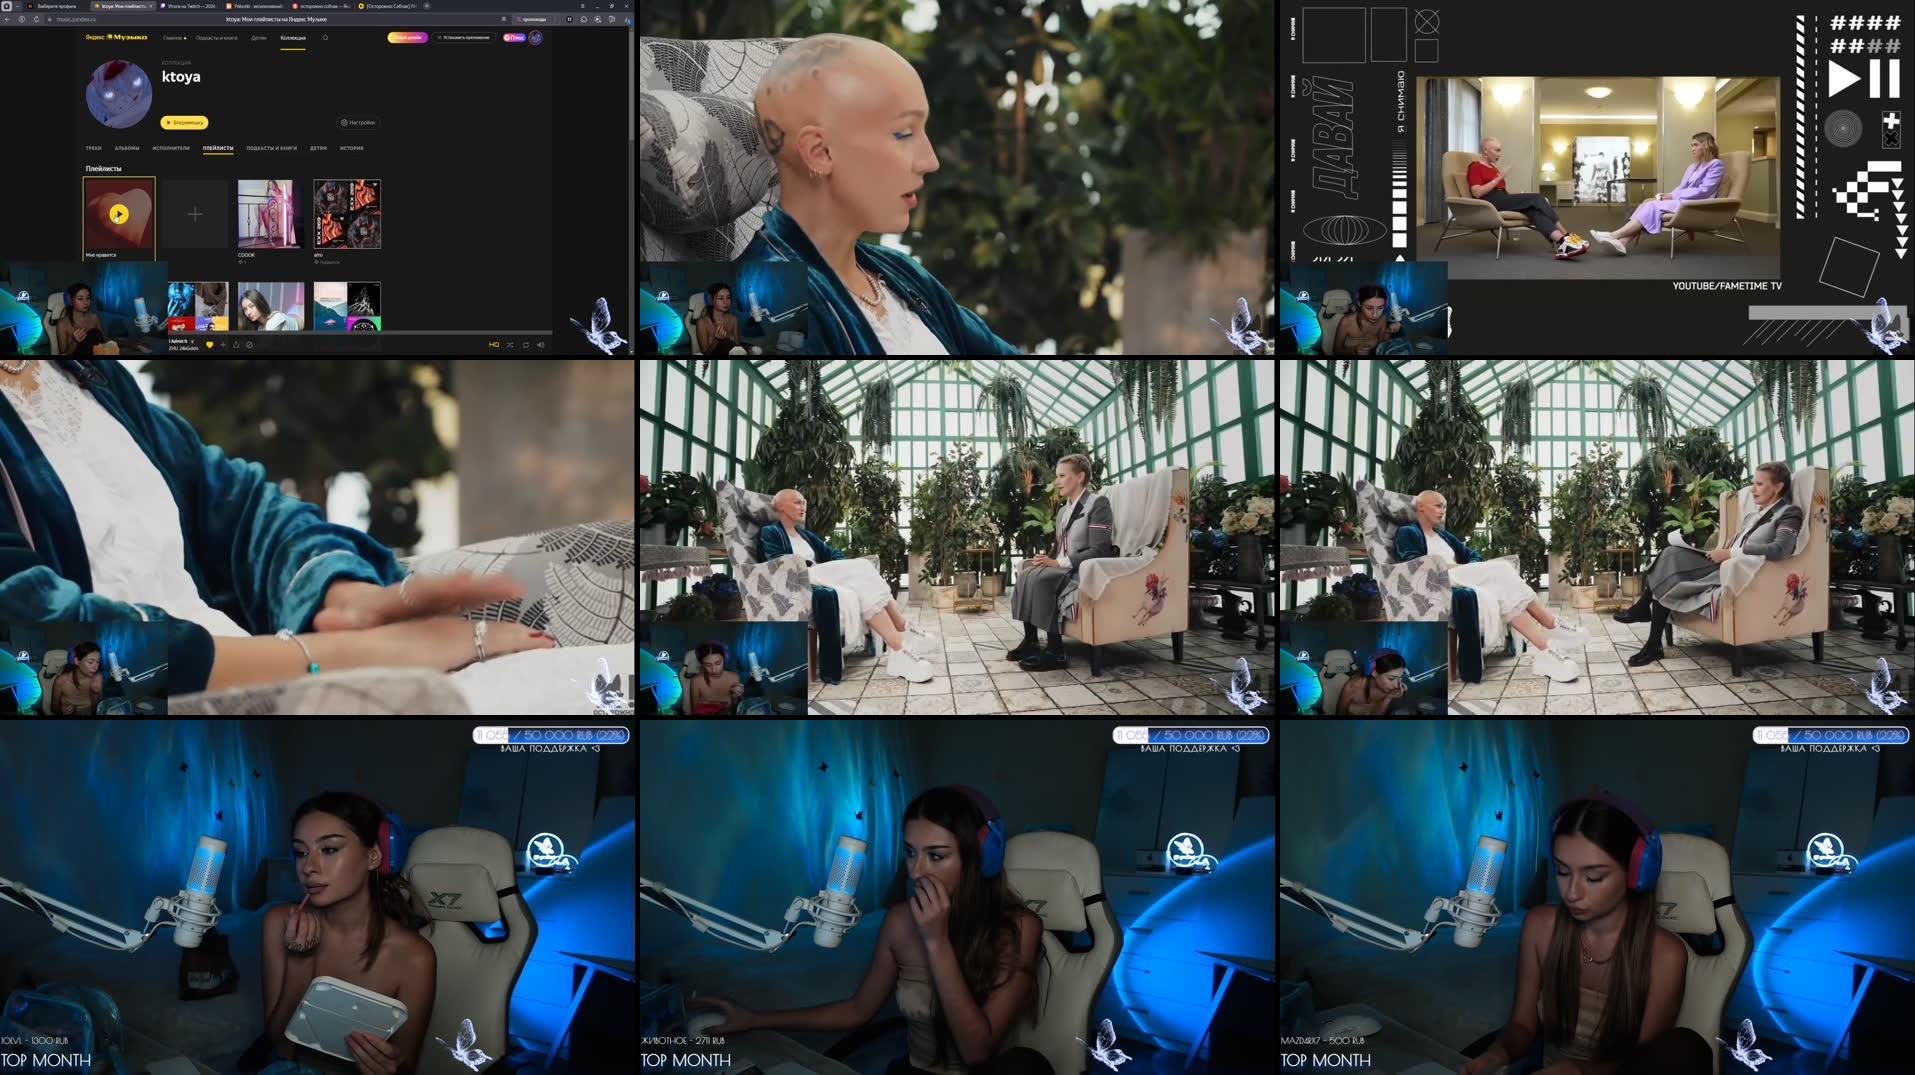Screen dimensions: 1915x1075
Task: Toggle repeat mode in player bar
Action: pos(525,345)
